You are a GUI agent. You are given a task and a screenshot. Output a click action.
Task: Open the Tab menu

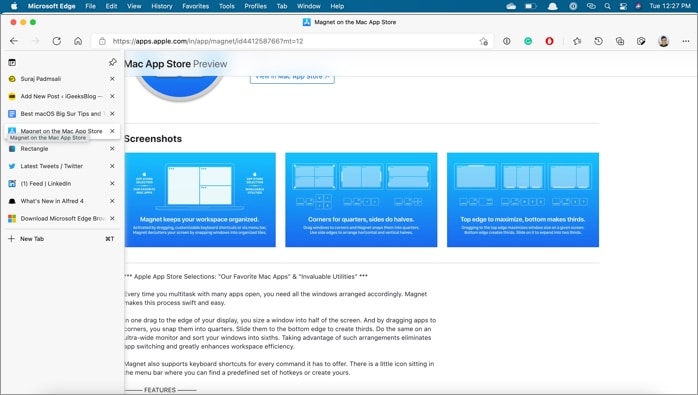282,6
